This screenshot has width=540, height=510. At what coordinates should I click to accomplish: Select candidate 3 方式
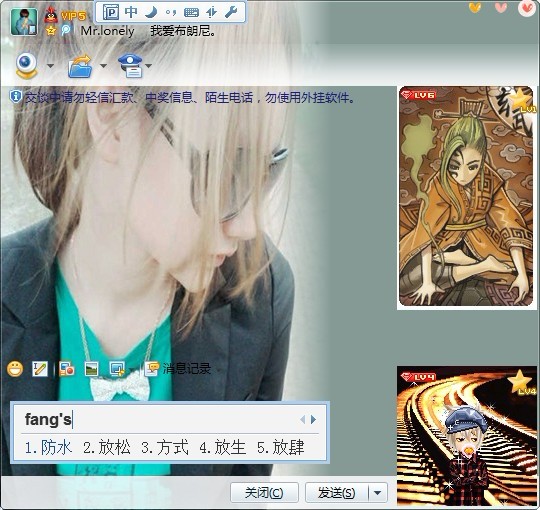click(165, 447)
